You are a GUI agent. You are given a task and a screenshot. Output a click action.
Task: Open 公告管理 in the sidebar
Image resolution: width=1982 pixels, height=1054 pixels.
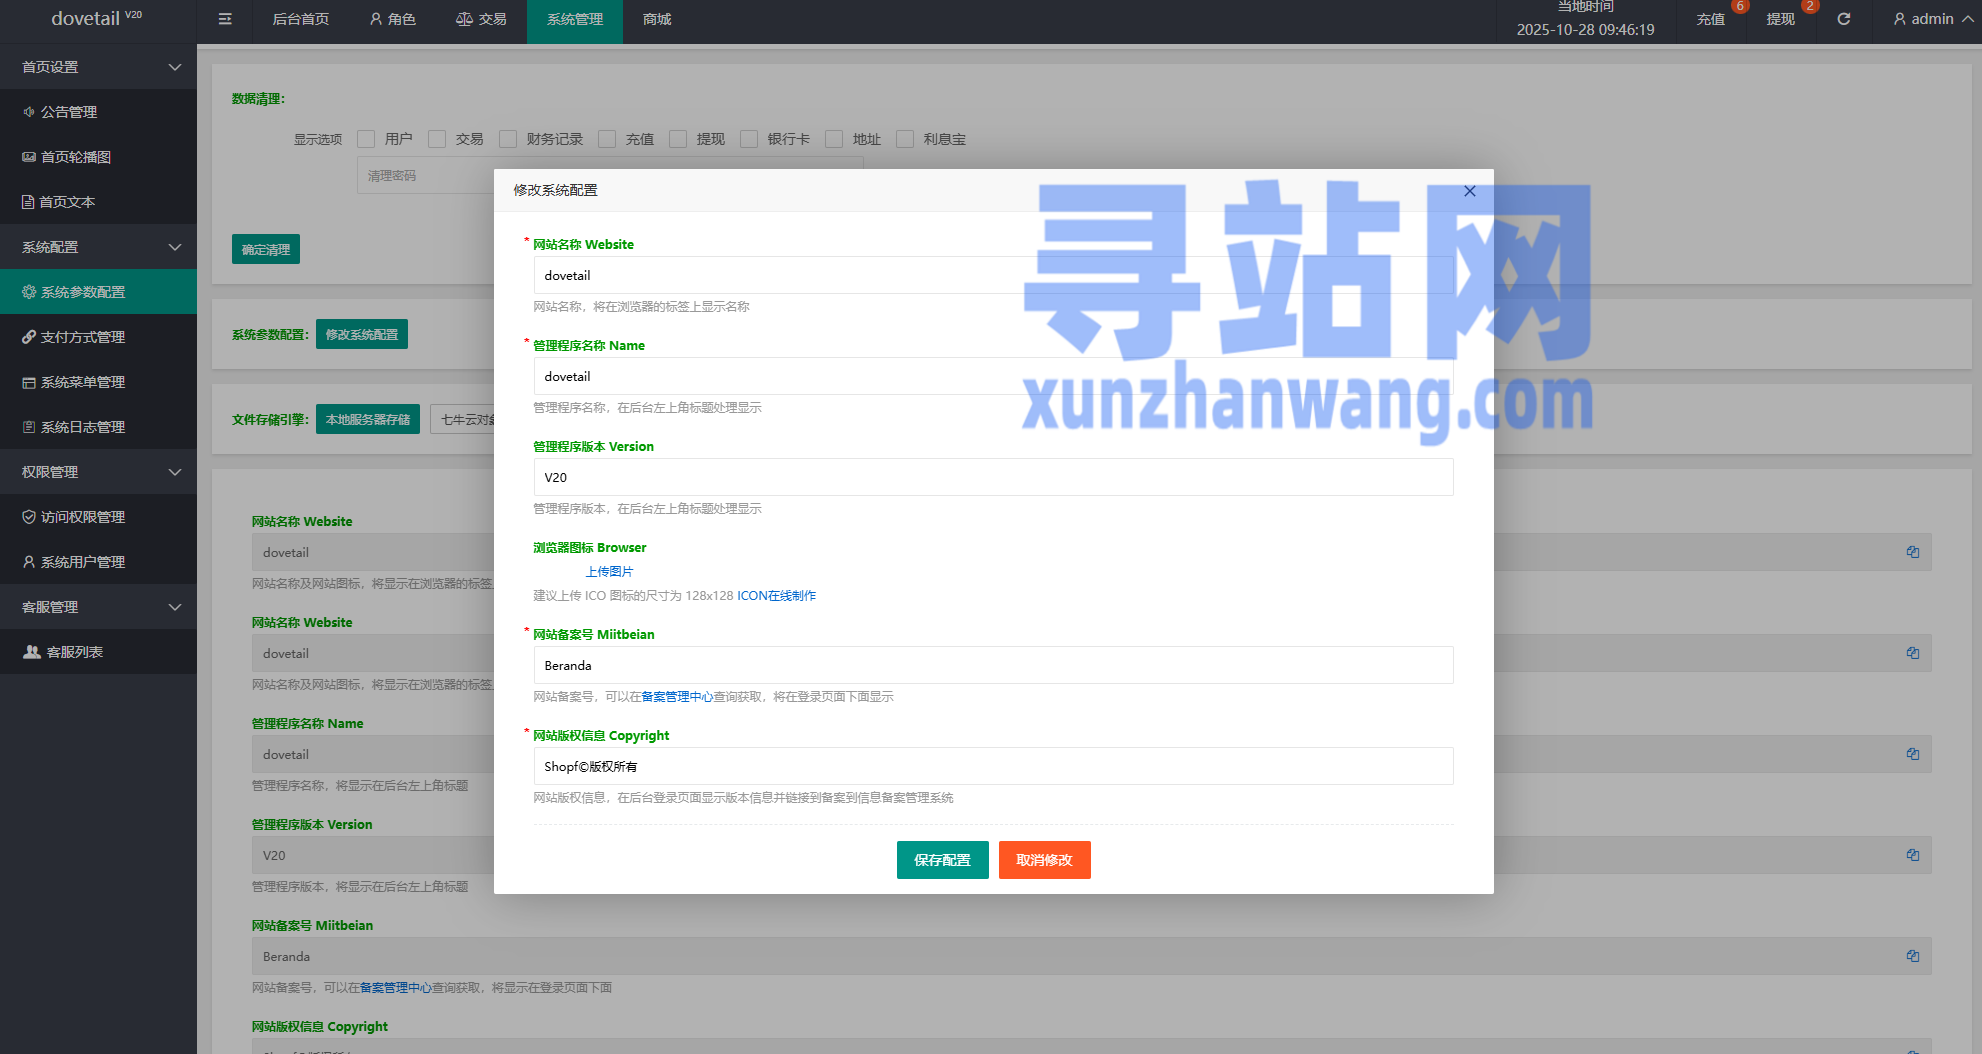(x=69, y=112)
